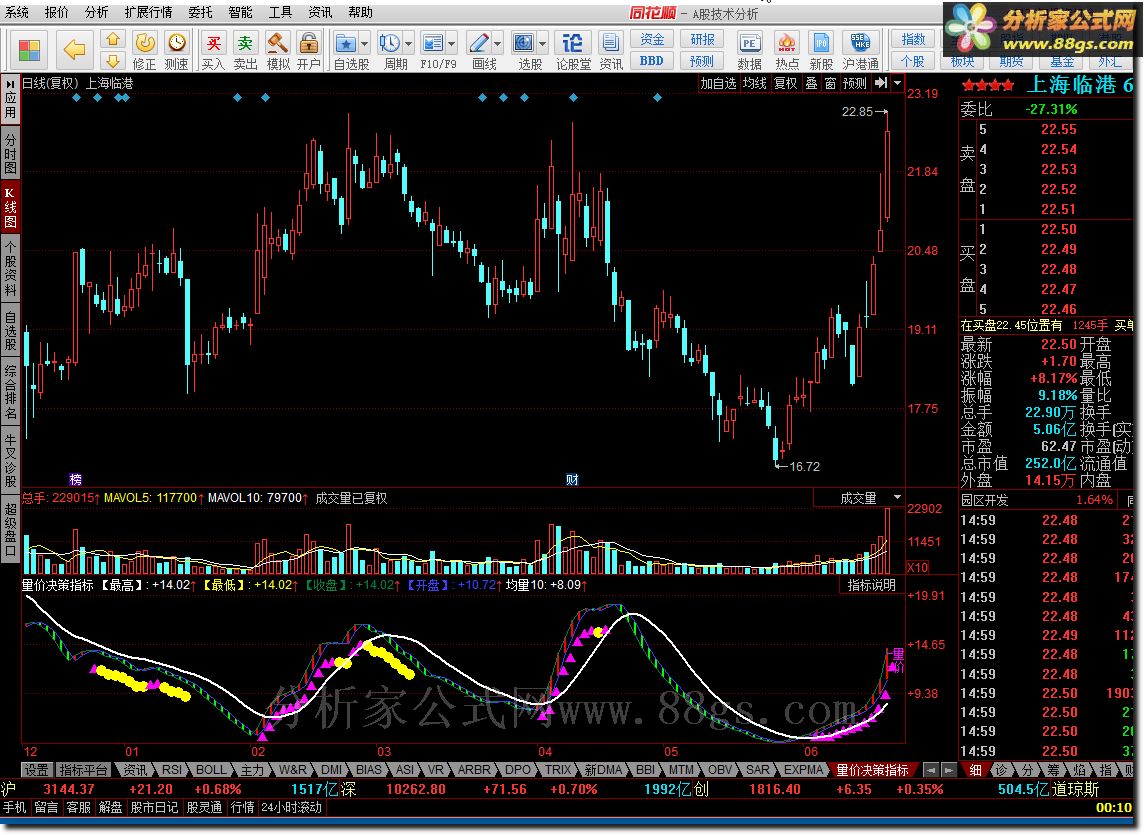Open the 扩展行情 extended quotes menu

point(148,12)
